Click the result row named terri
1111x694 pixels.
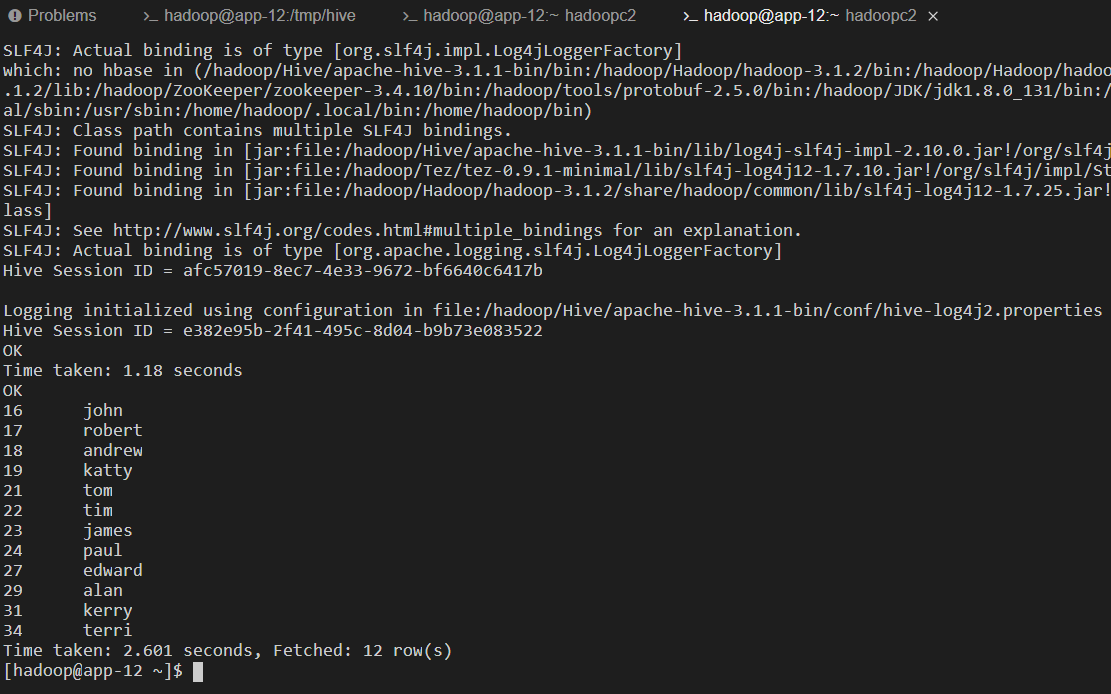point(68,630)
